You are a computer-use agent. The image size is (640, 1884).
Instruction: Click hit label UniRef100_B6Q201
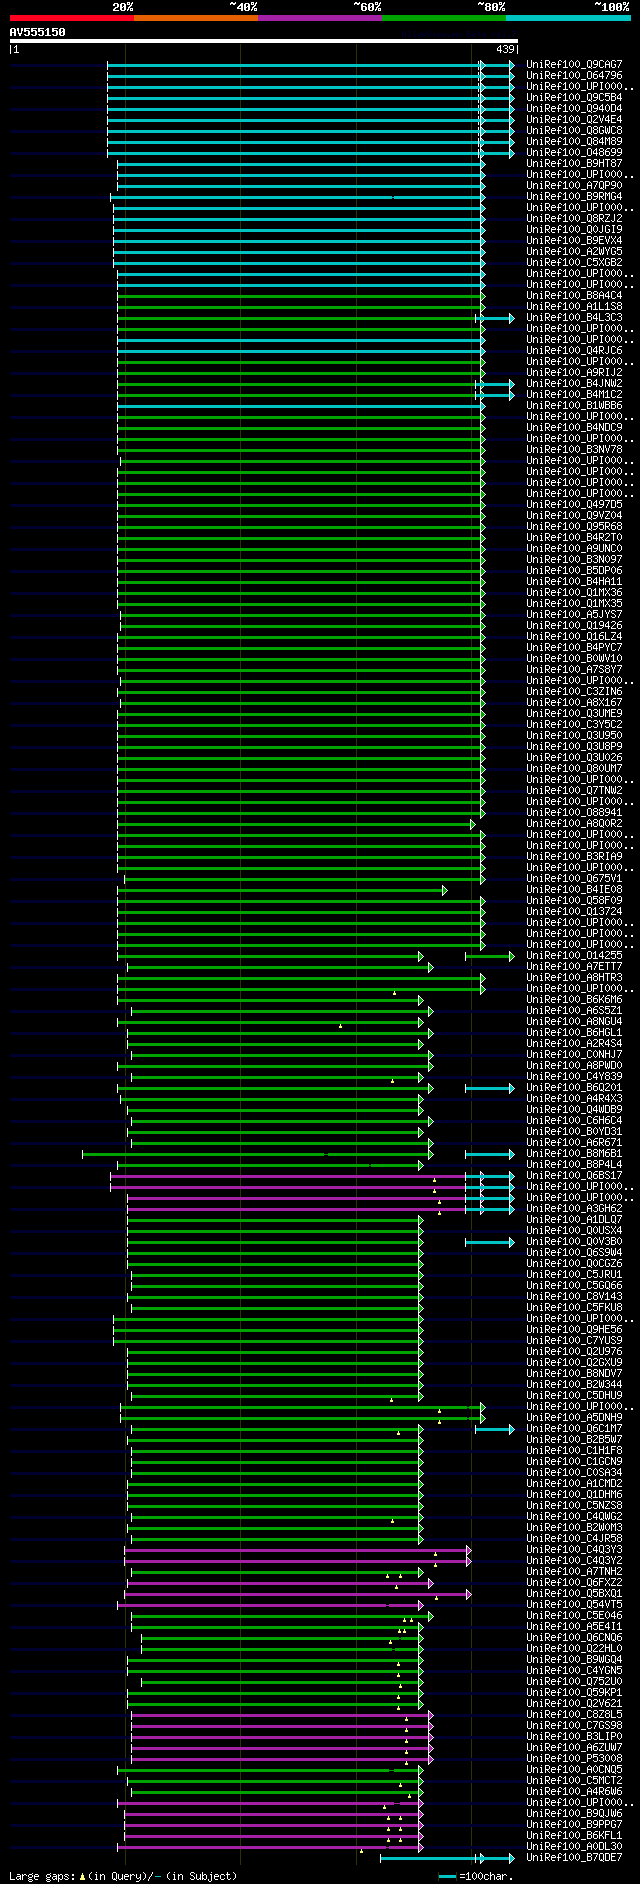pos(574,1088)
